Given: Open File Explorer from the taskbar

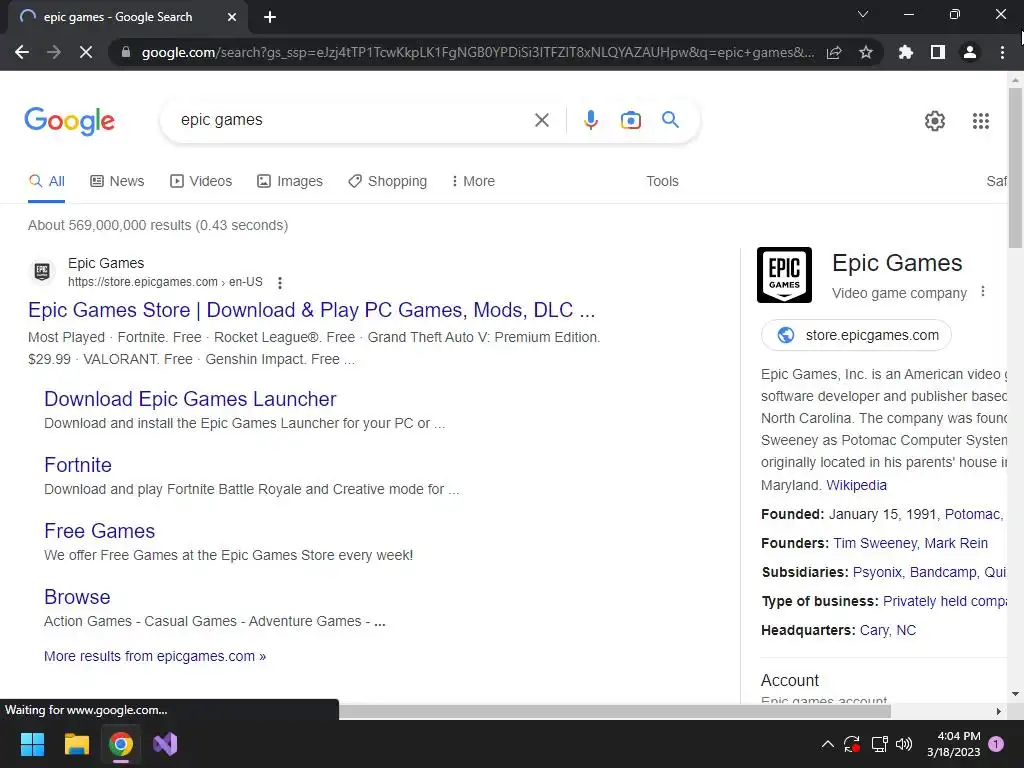Looking at the screenshot, I should pyautogui.click(x=76, y=744).
